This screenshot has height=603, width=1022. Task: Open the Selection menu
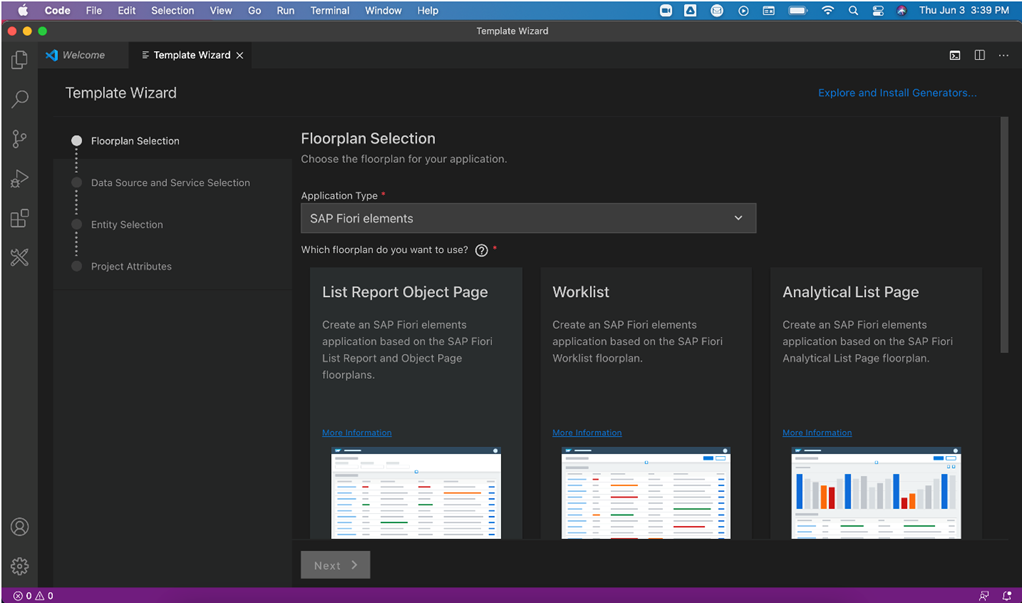(x=173, y=10)
